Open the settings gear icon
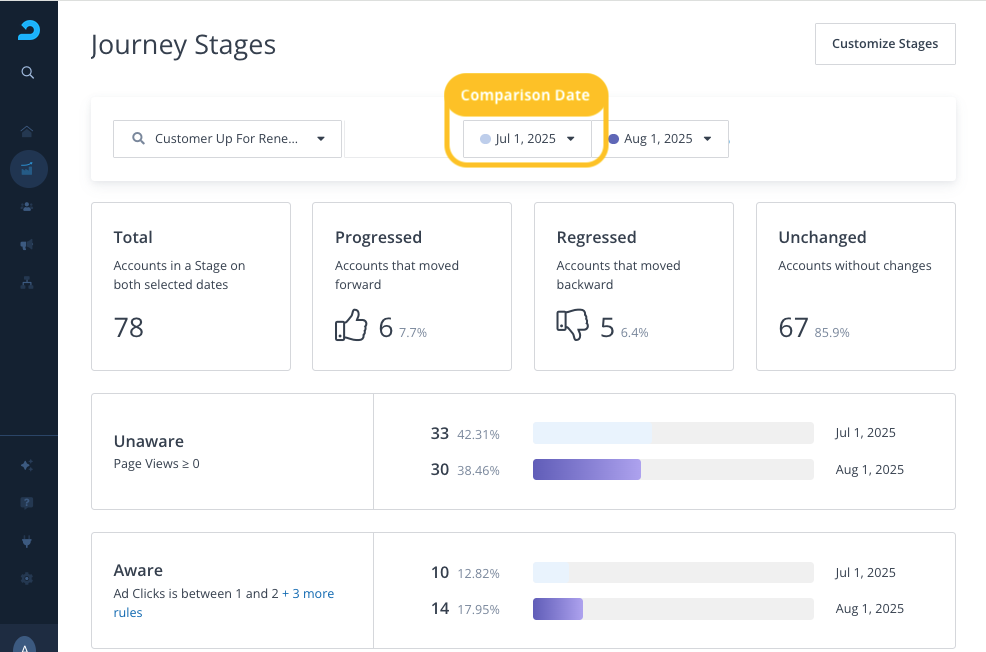This screenshot has width=986, height=652. [x=28, y=578]
